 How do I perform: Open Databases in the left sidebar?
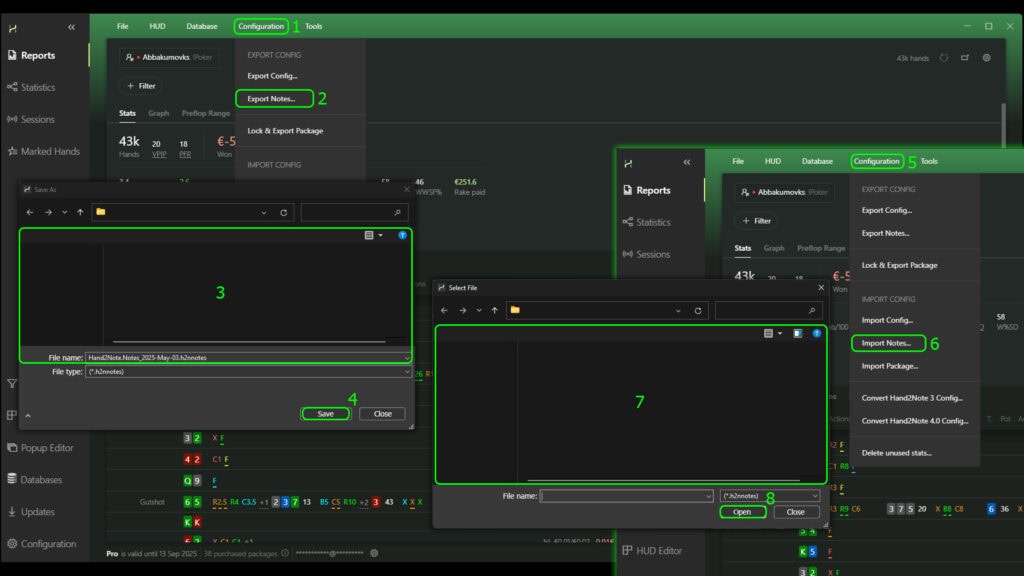[x=41, y=480]
